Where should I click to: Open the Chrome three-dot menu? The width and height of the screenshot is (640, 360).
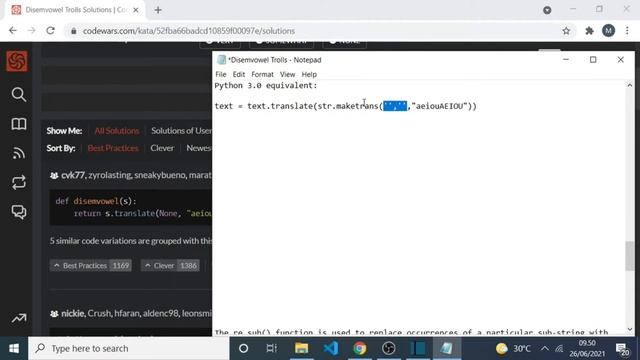[627, 31]
